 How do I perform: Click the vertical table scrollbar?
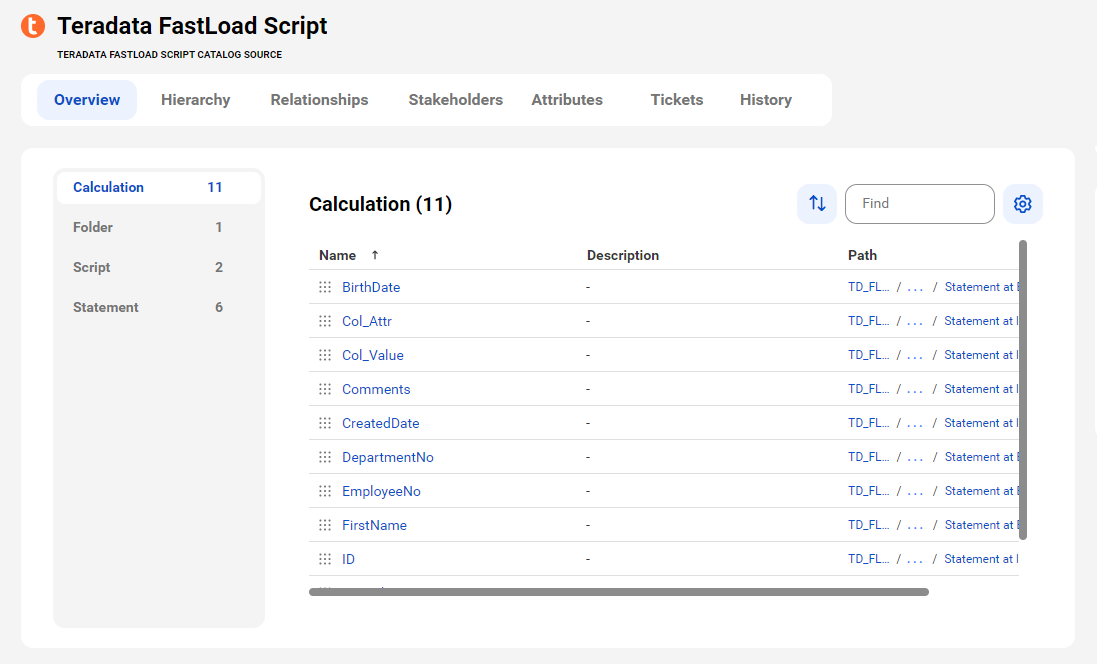pos(1023,390)
